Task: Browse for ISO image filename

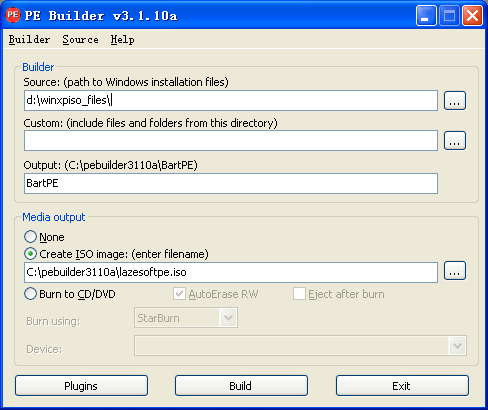Action: click(x=455, y=271)
